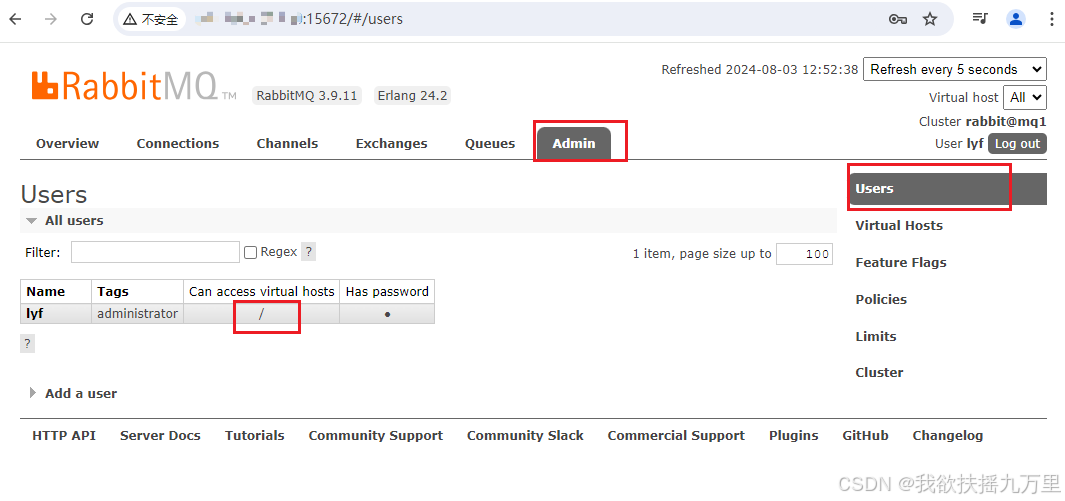Go back with the browser back arrow
This screenshot has width=1065, height=501.
click(15, 19)
